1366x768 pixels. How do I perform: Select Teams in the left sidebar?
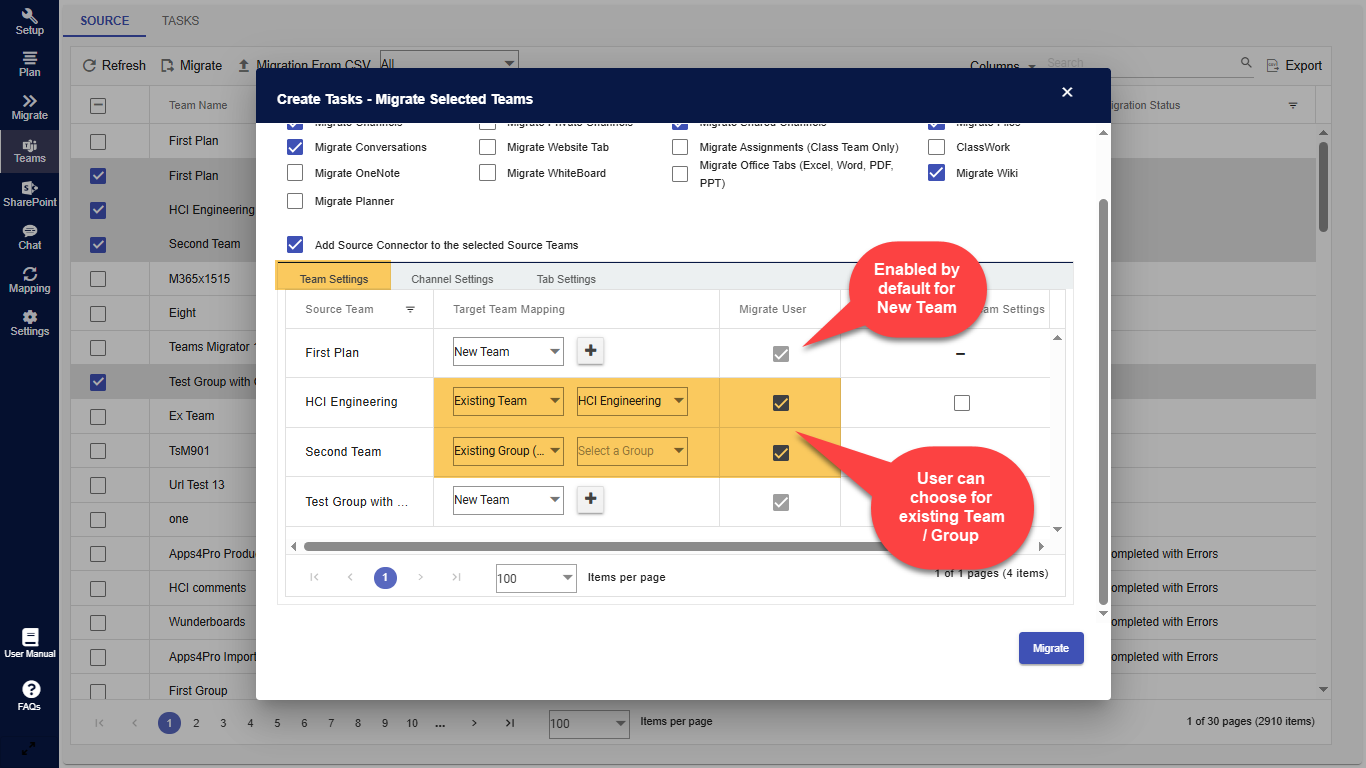point(30,151)
